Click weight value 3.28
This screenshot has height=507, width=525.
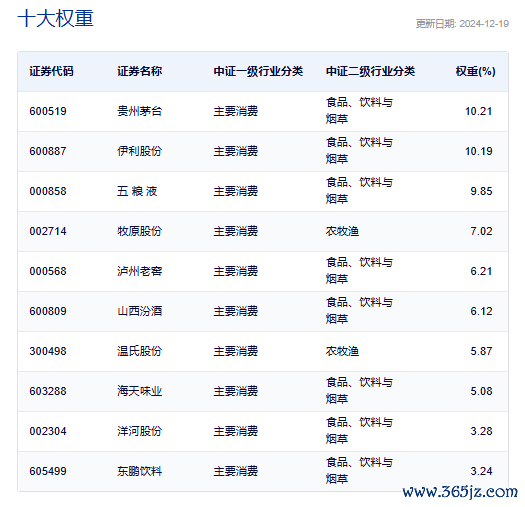pyautogui.click(x=481, y=431)
